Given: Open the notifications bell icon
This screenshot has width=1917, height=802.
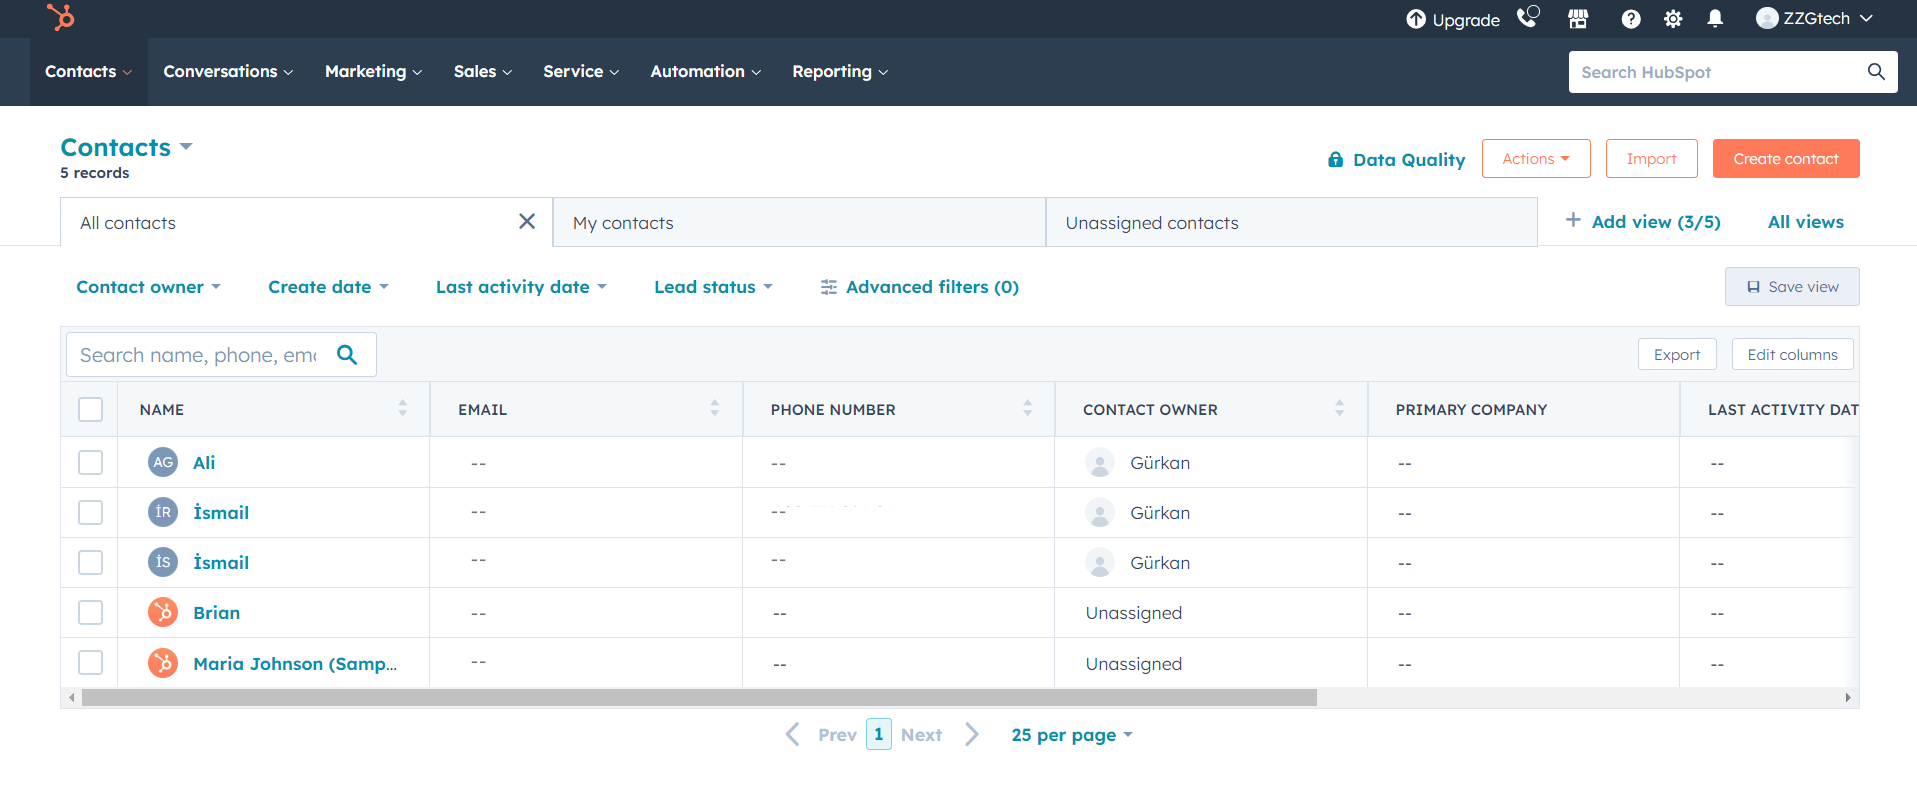Looking at the screenshot, I should coord(1715,19).
